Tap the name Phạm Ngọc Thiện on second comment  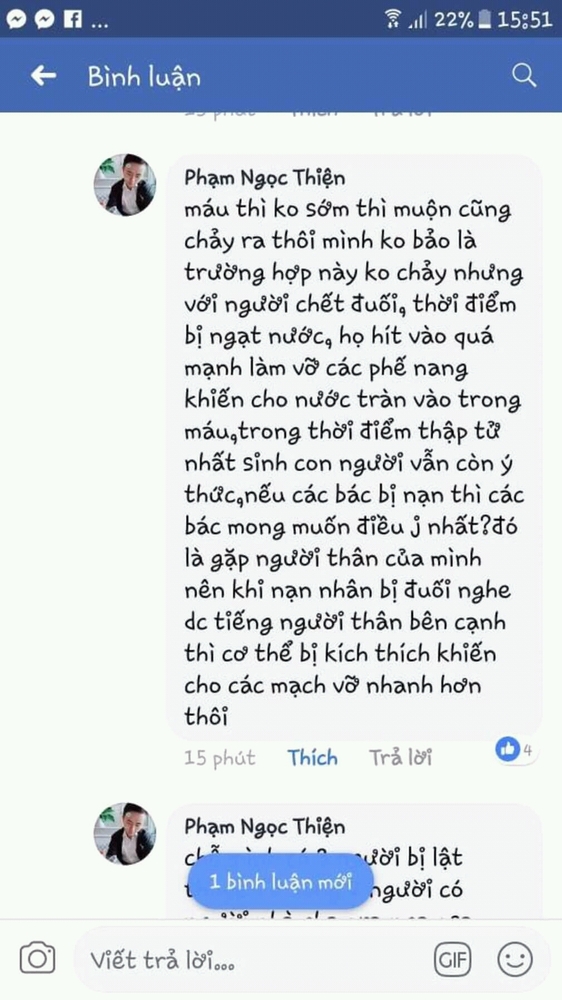point(265,827)
